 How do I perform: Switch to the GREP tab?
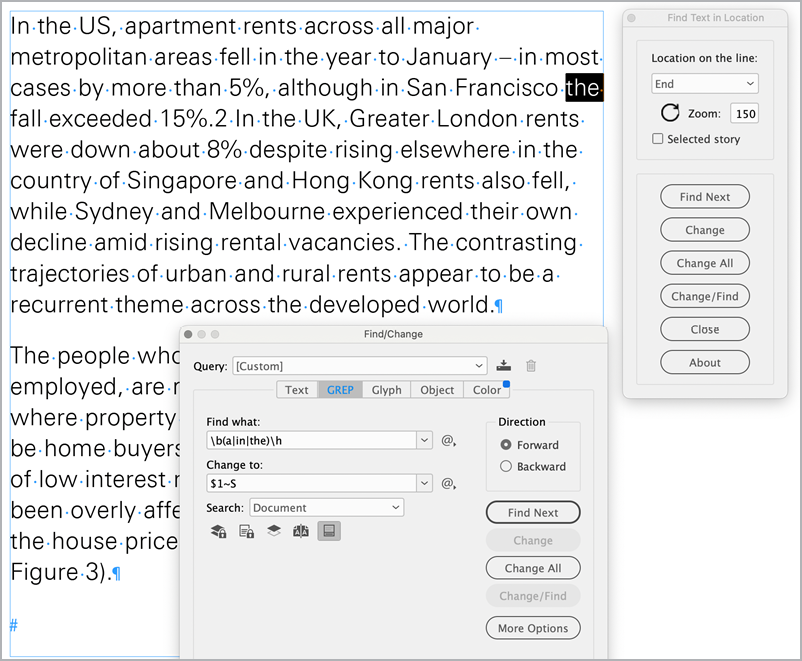pos(340,390)
